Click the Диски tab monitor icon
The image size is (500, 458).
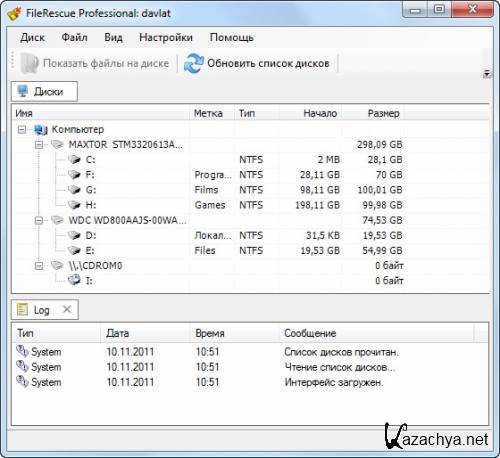[23, 91]
